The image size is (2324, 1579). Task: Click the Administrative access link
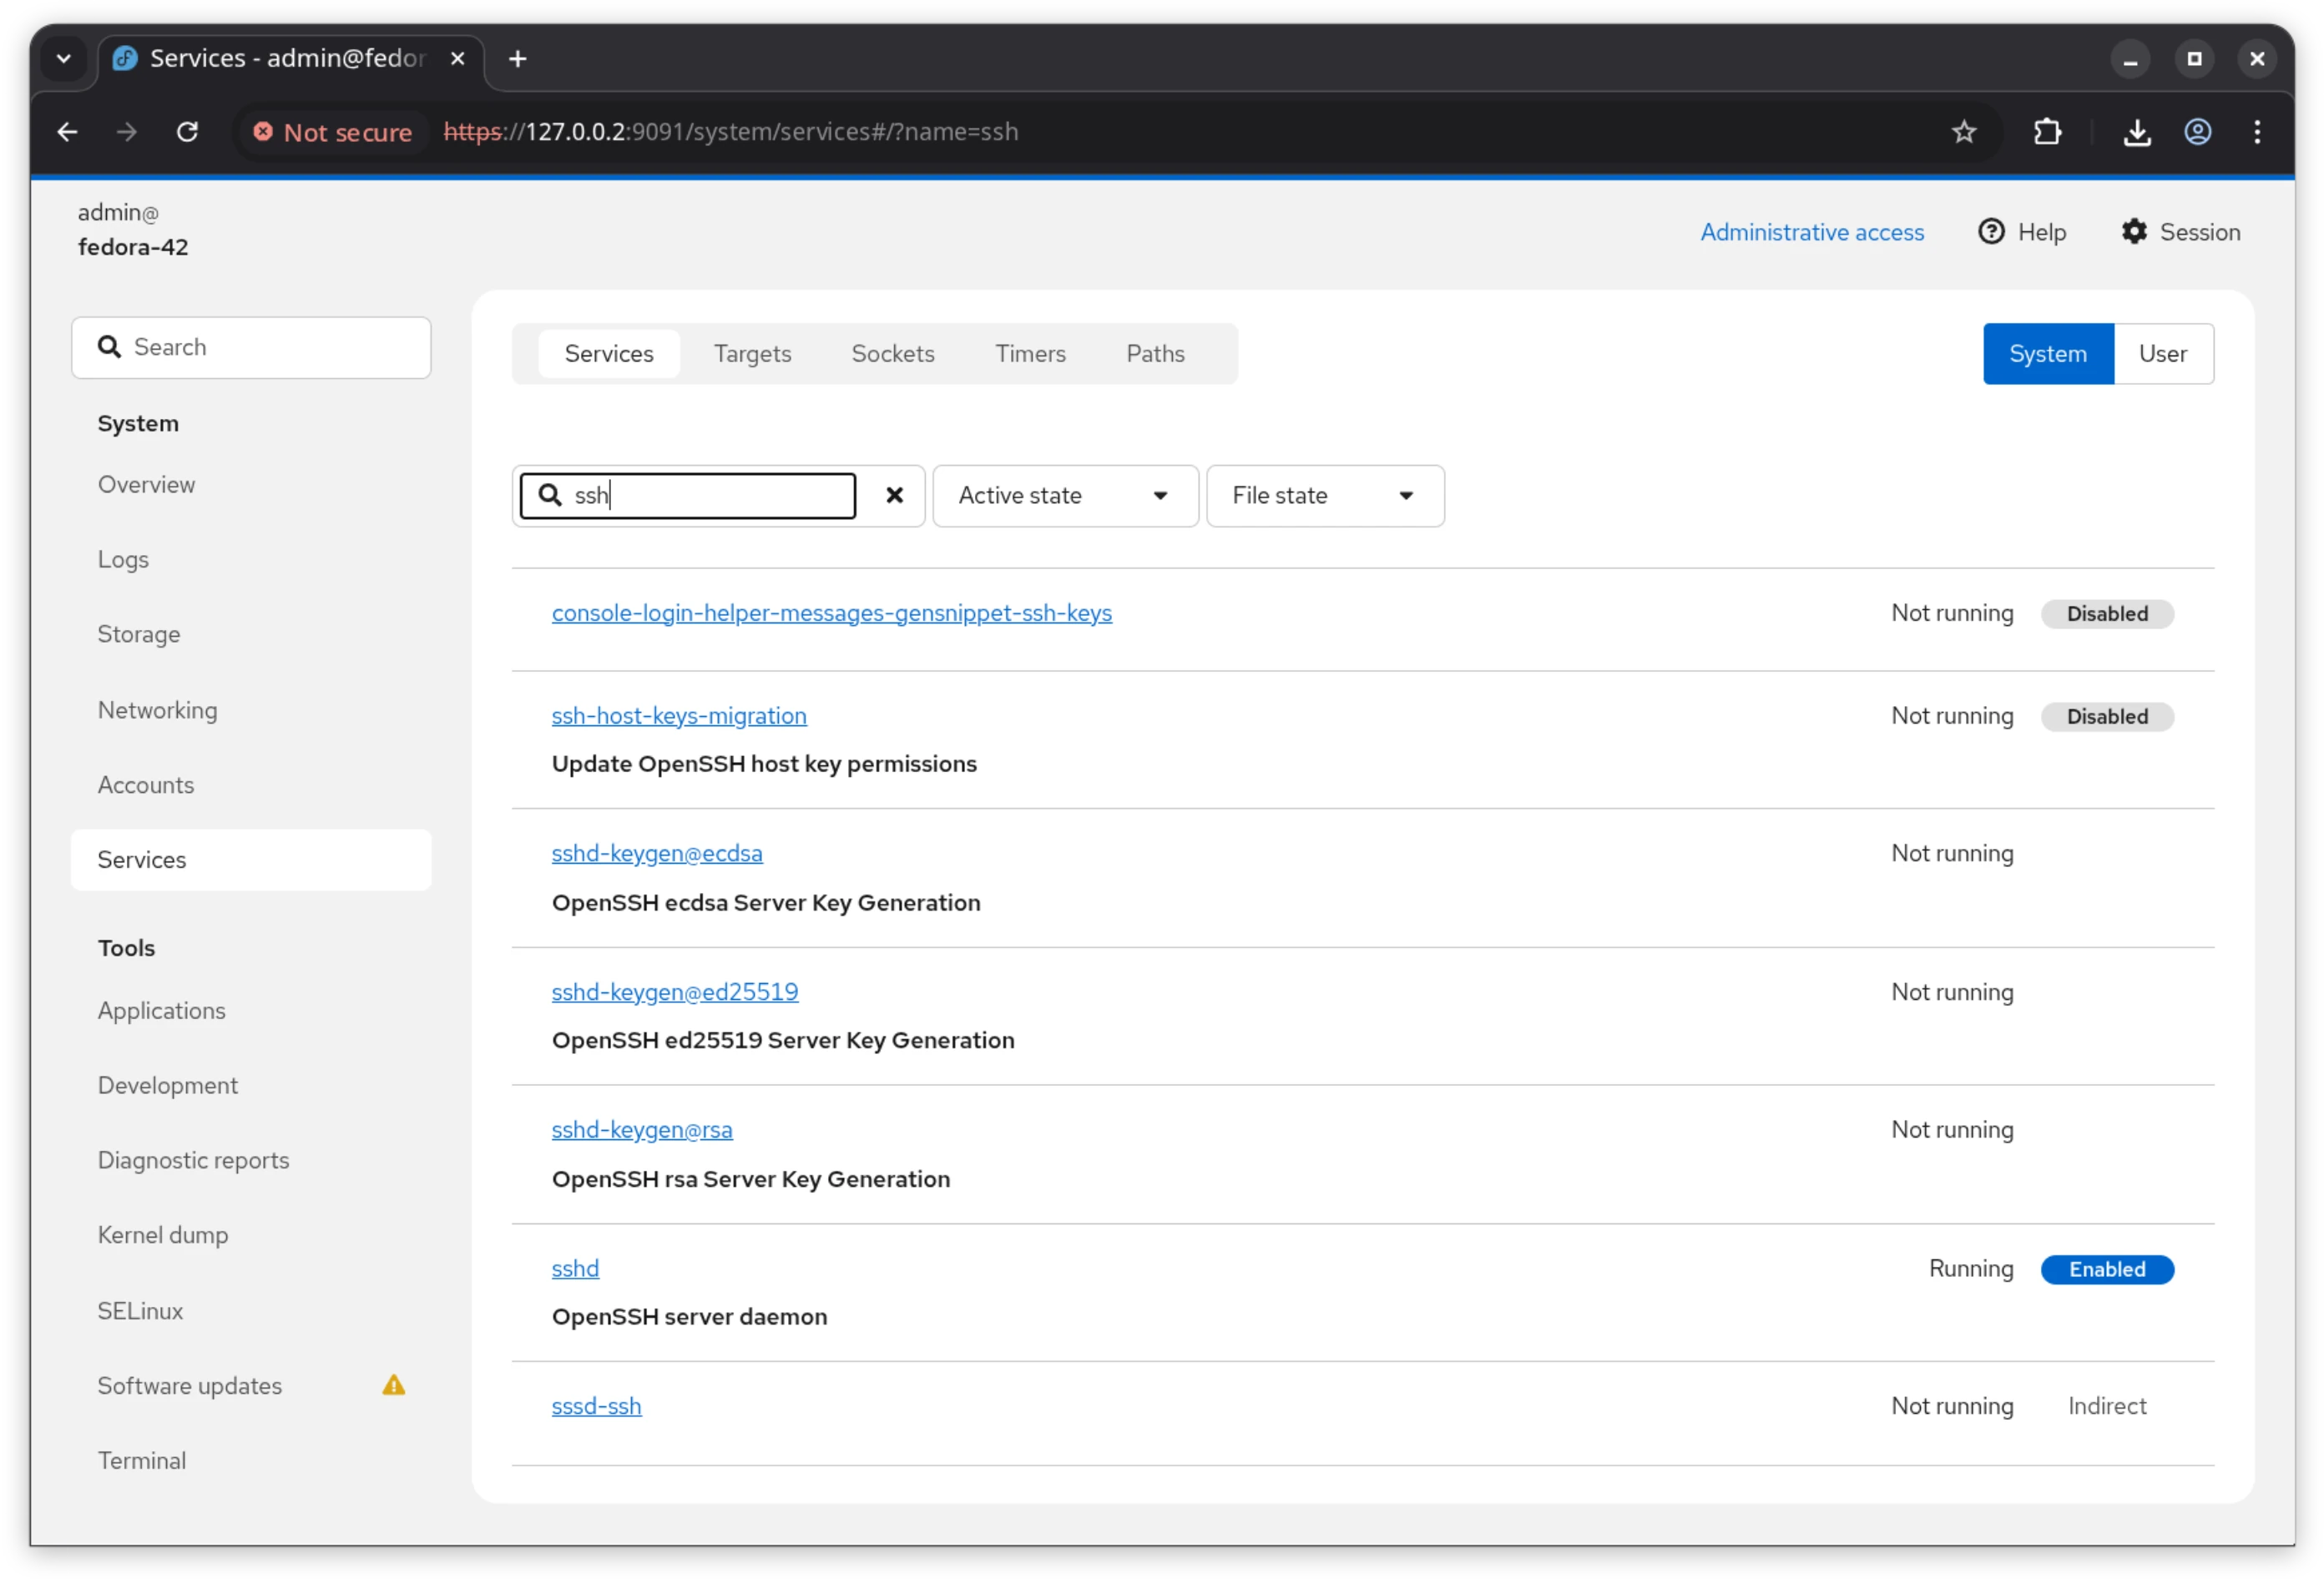1812,231
